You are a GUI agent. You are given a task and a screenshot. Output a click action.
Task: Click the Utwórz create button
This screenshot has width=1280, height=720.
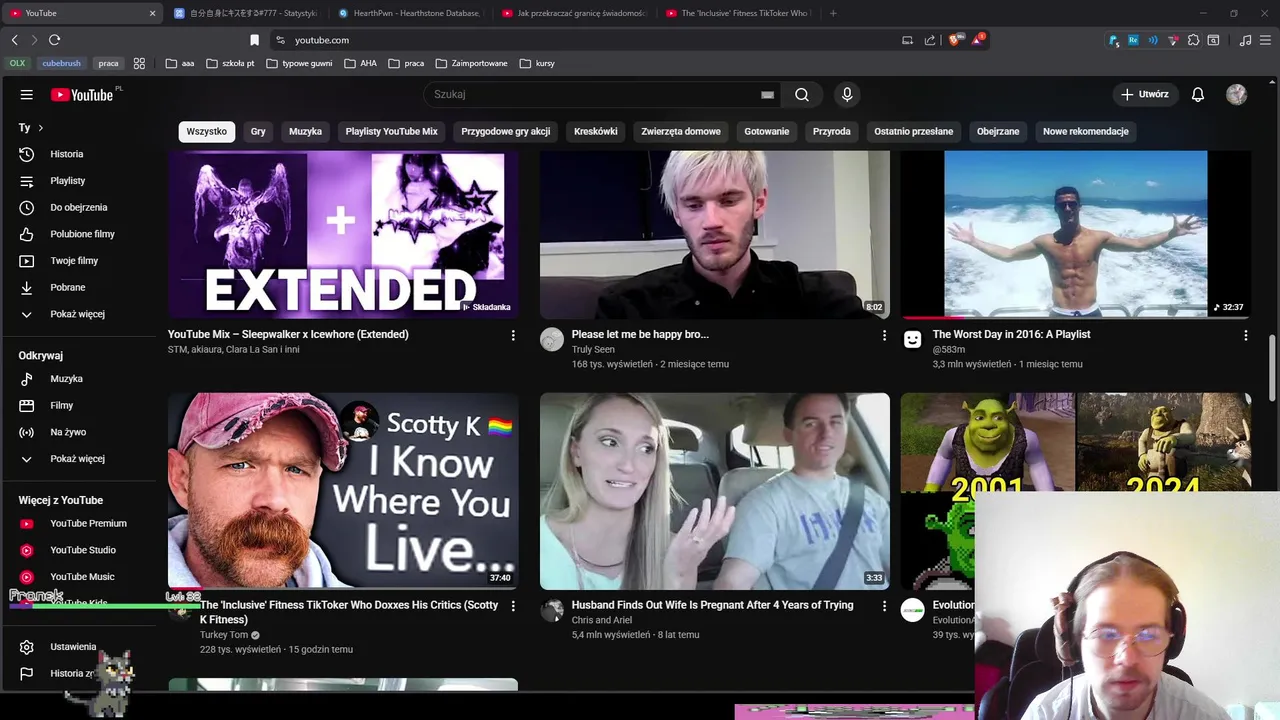pyautogui.click(x=1145, y=94)
